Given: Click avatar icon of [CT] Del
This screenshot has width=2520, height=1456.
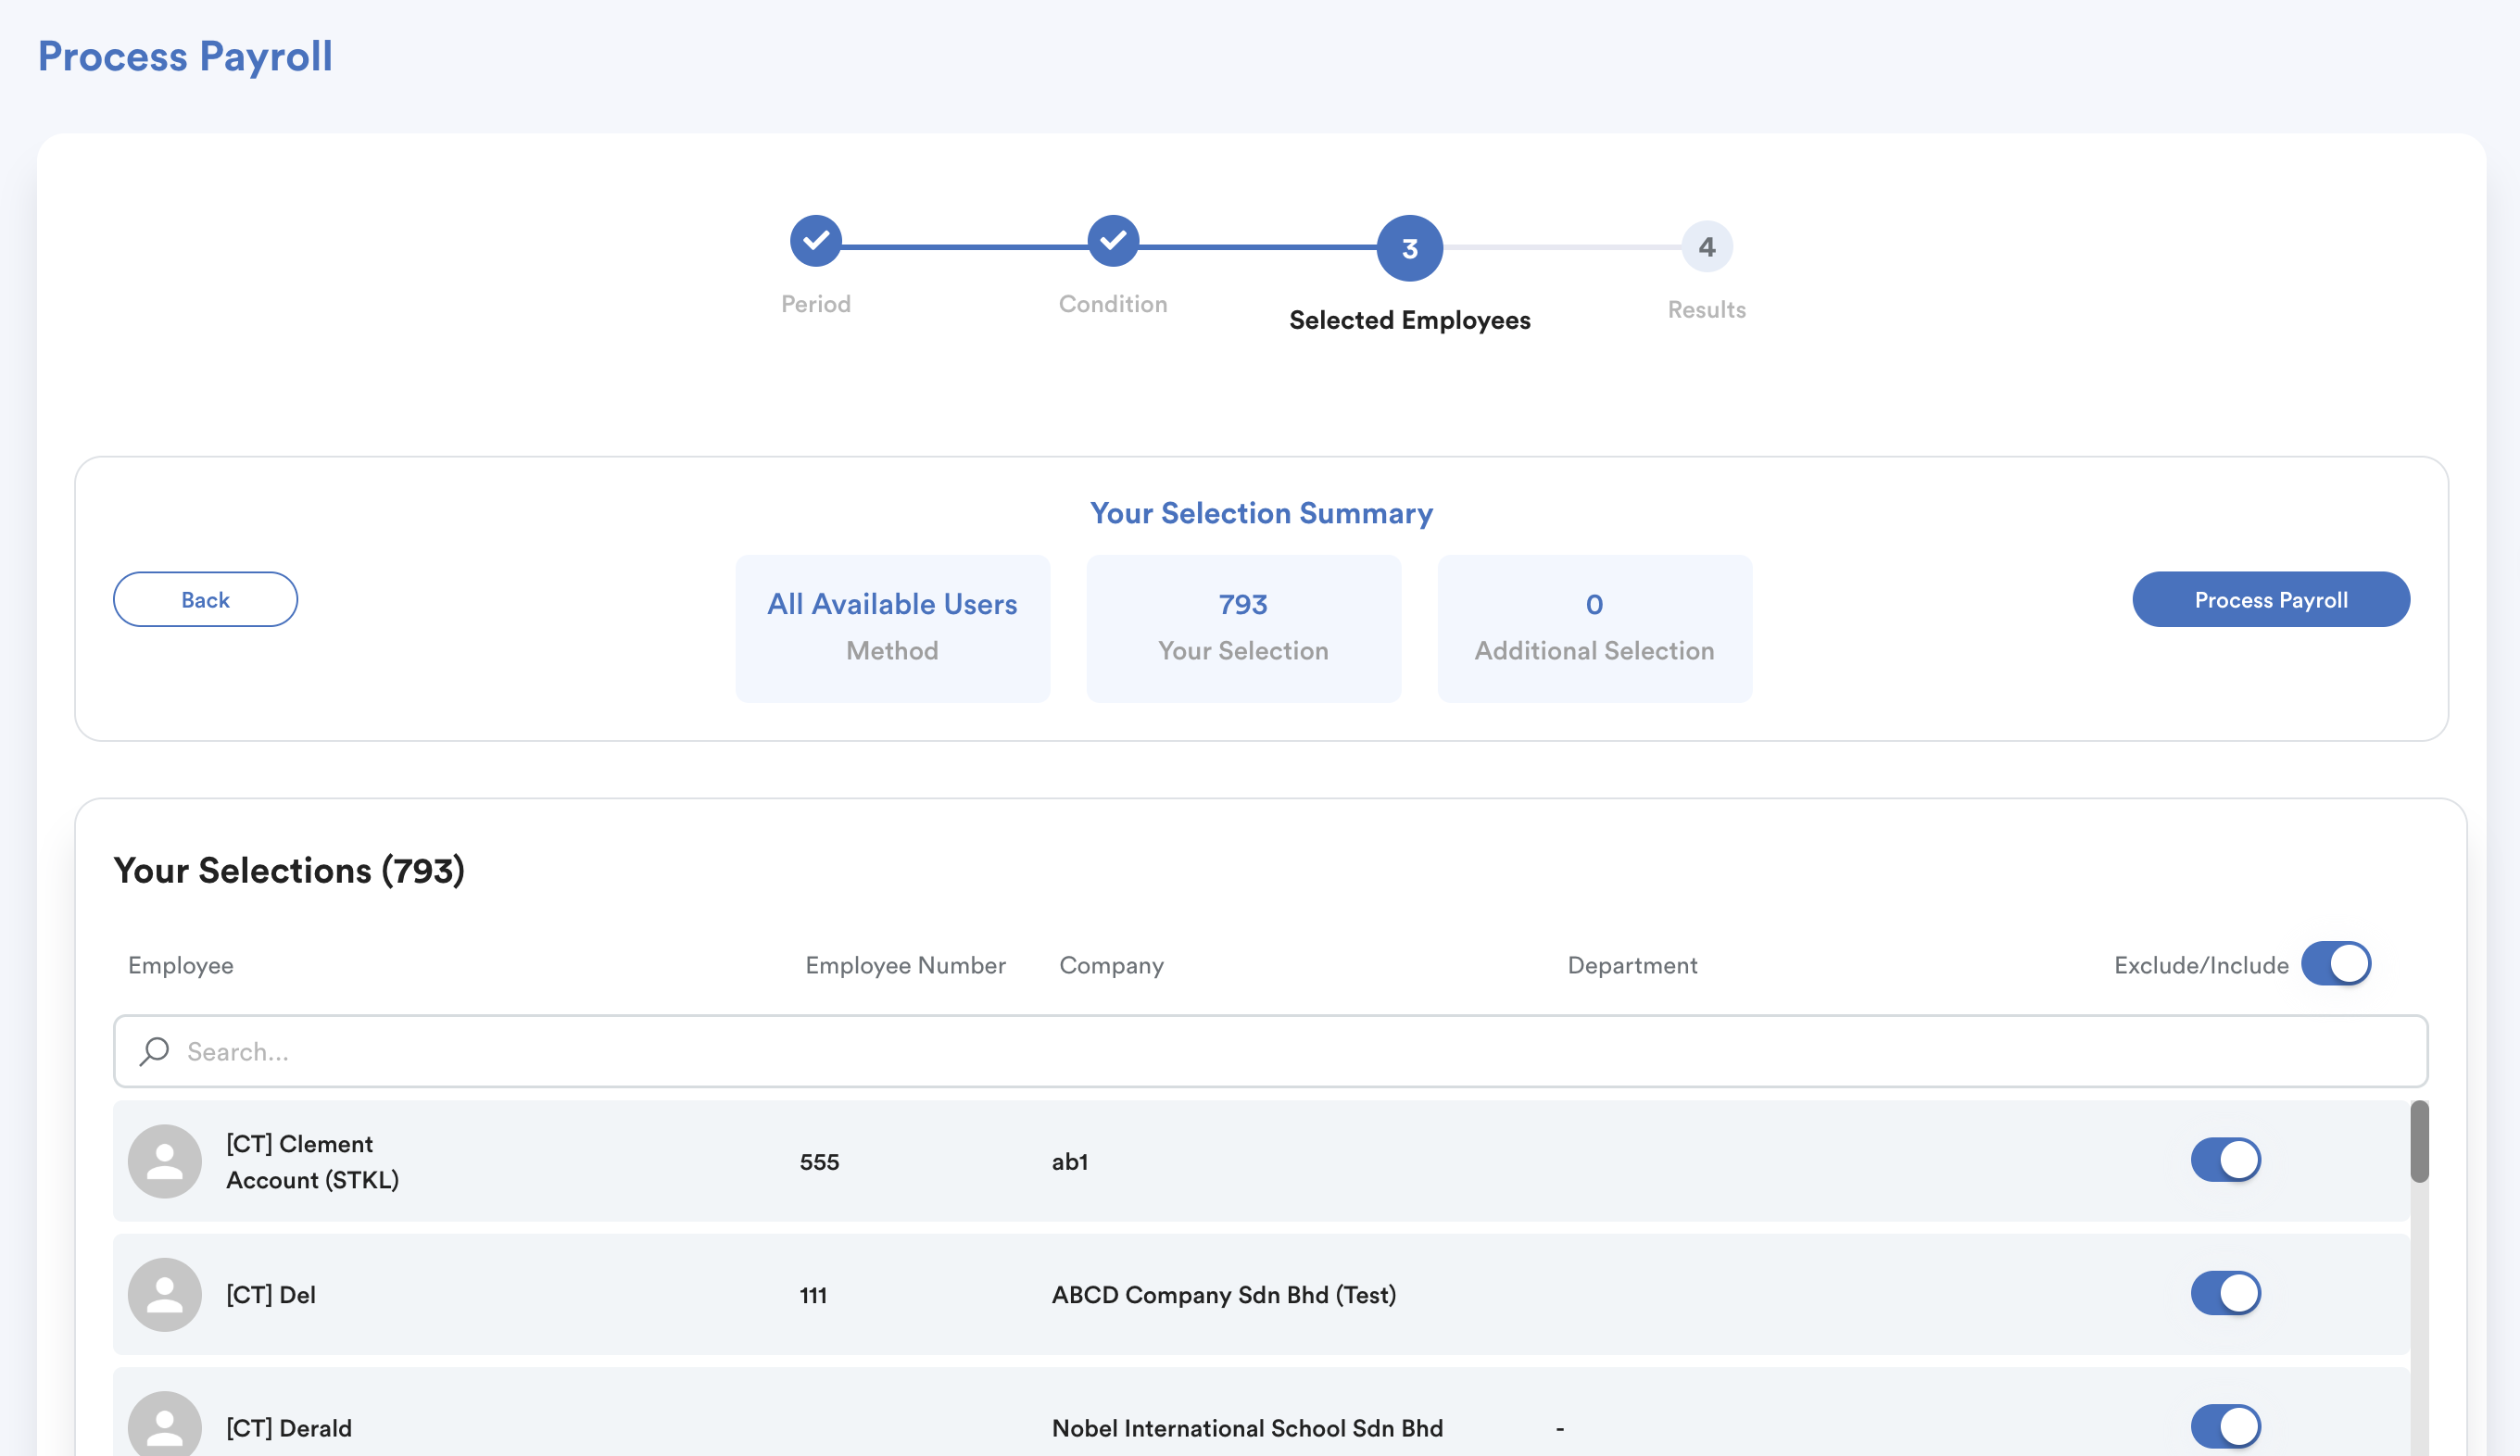Looking at the screenshot, I should tap(165, 1294).
